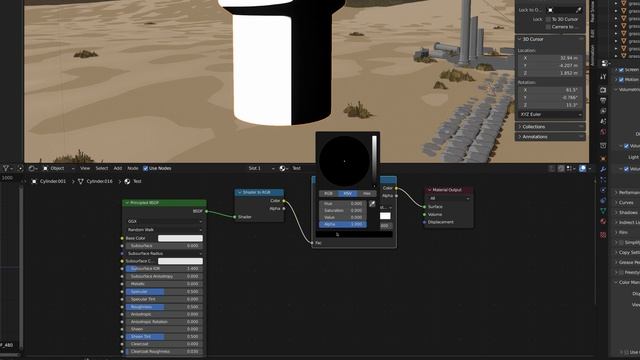Click the black color wheel
This screenshot has height=360, width=640.
click(344, 161)
